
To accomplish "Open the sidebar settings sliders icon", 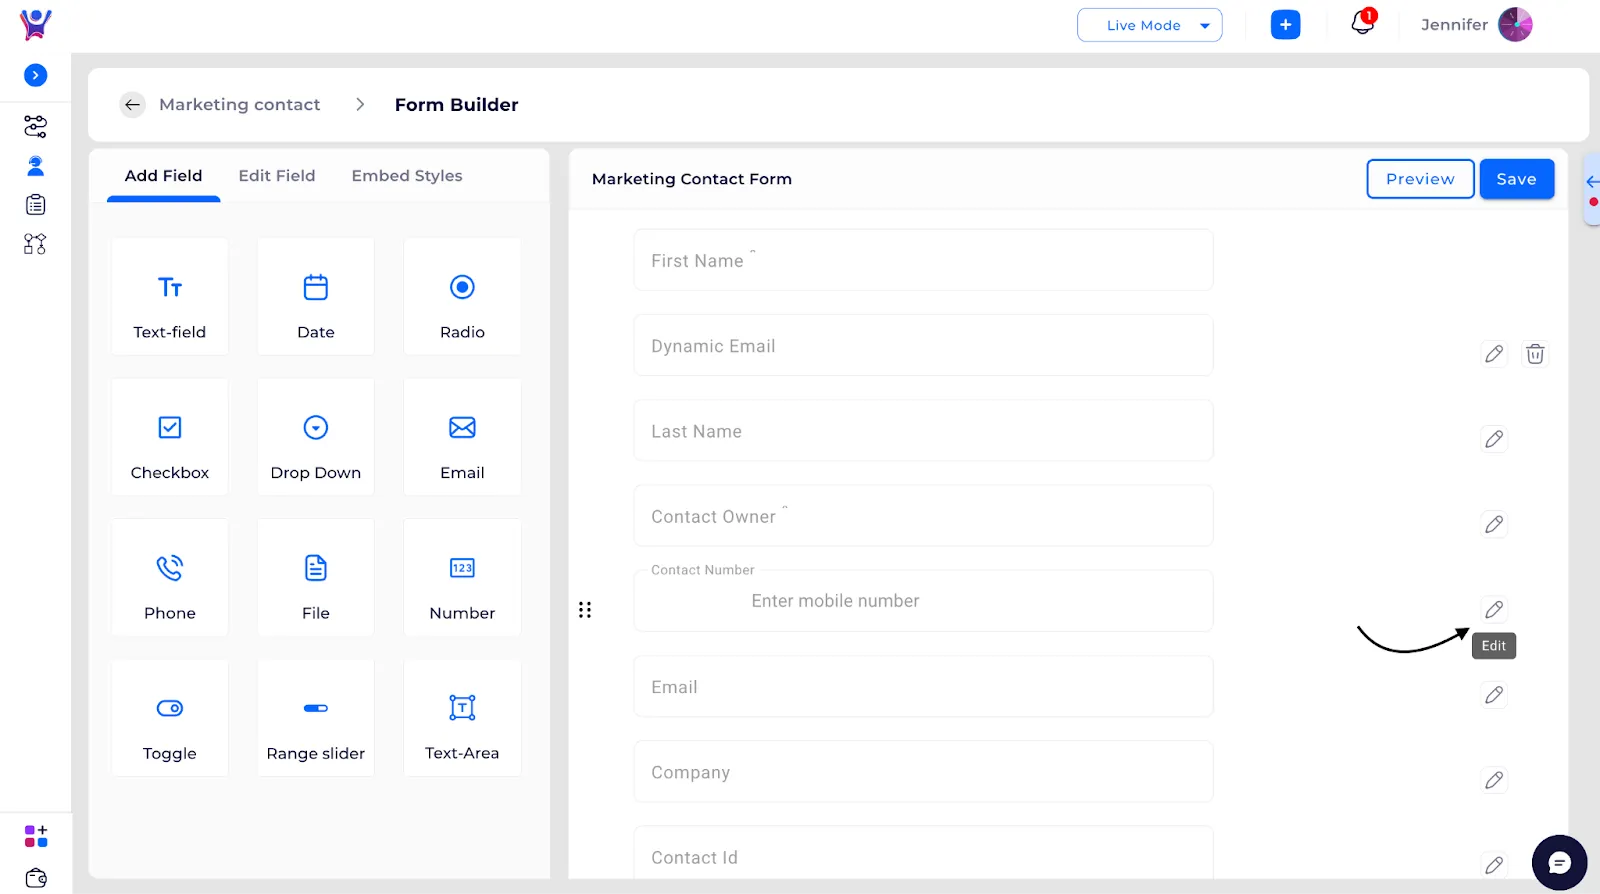I will point(35,126).
